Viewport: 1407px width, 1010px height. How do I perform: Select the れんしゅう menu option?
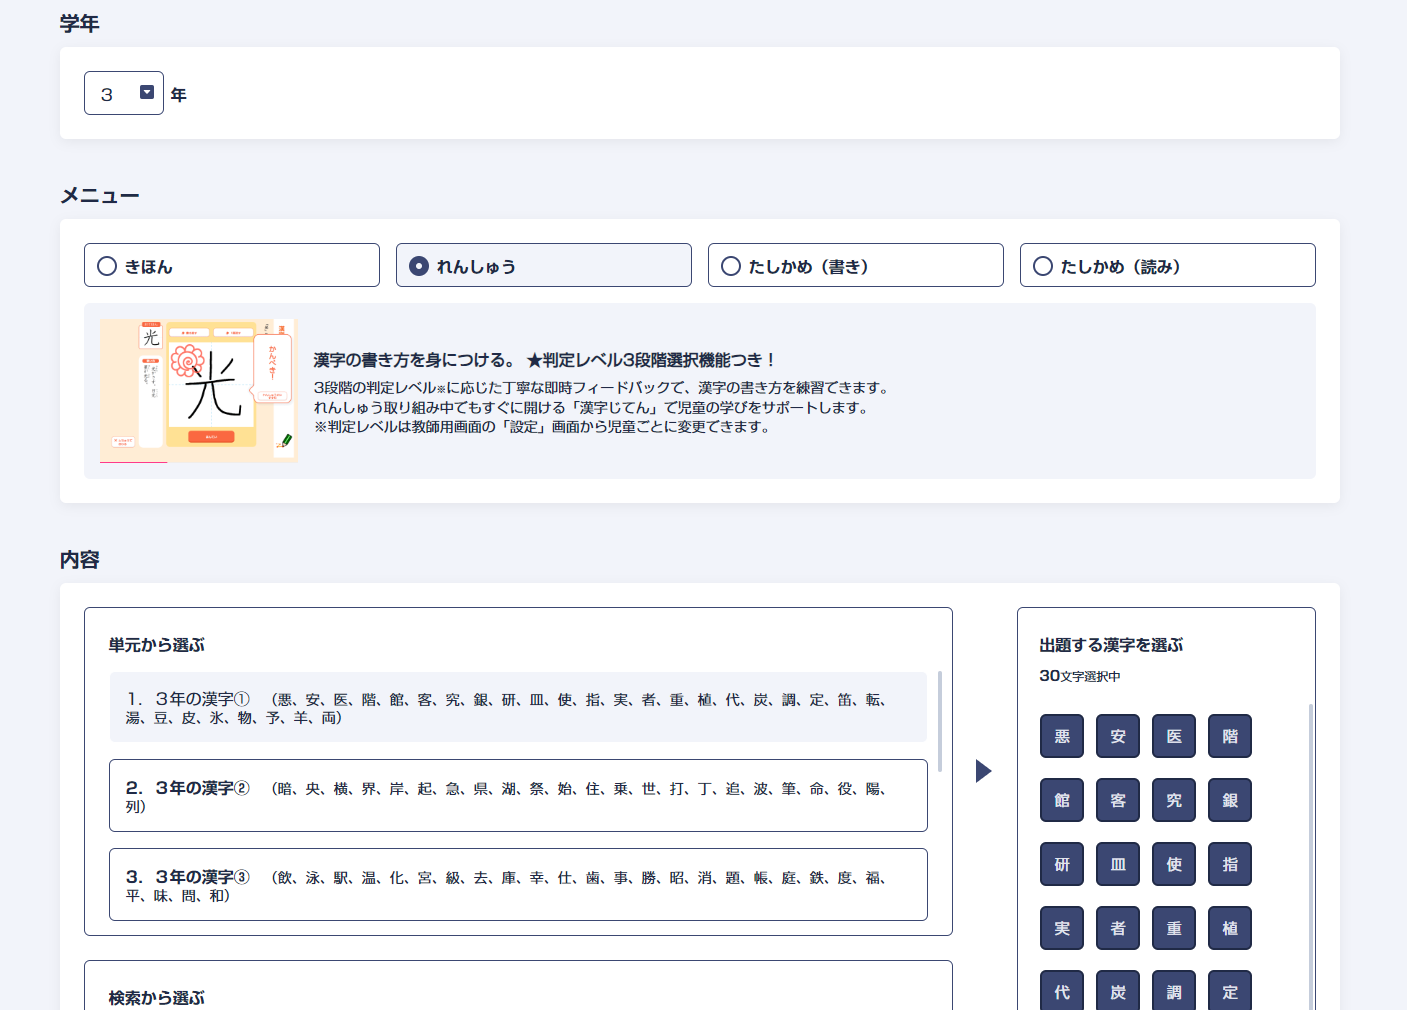pyautogui.click(x=544, y=266)
